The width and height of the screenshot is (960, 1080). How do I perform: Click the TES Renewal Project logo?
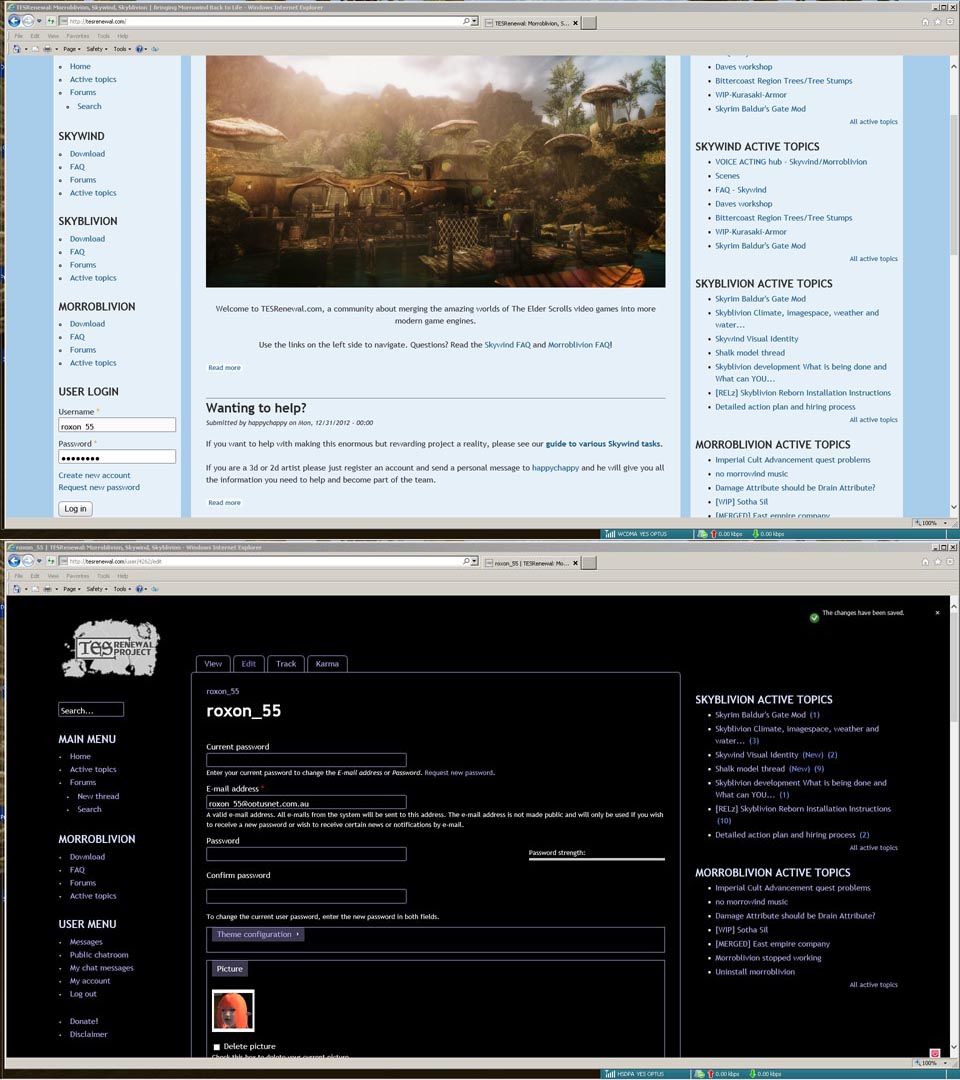tap(111, 648)
